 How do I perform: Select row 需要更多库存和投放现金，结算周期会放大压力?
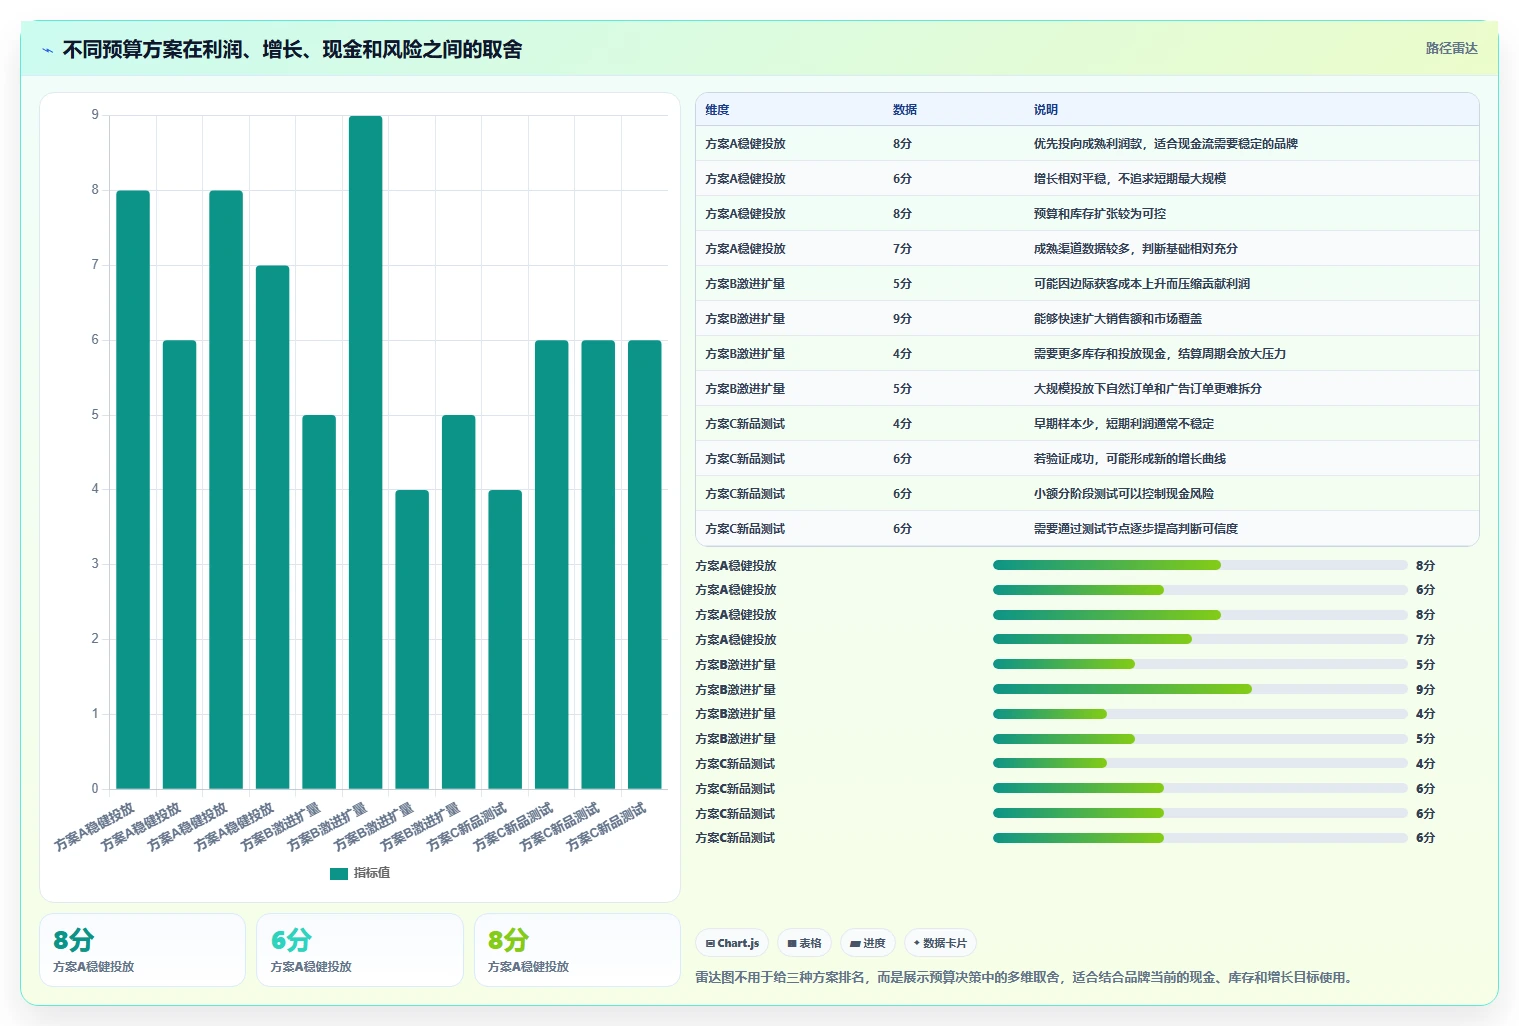tap(1087, 354)
